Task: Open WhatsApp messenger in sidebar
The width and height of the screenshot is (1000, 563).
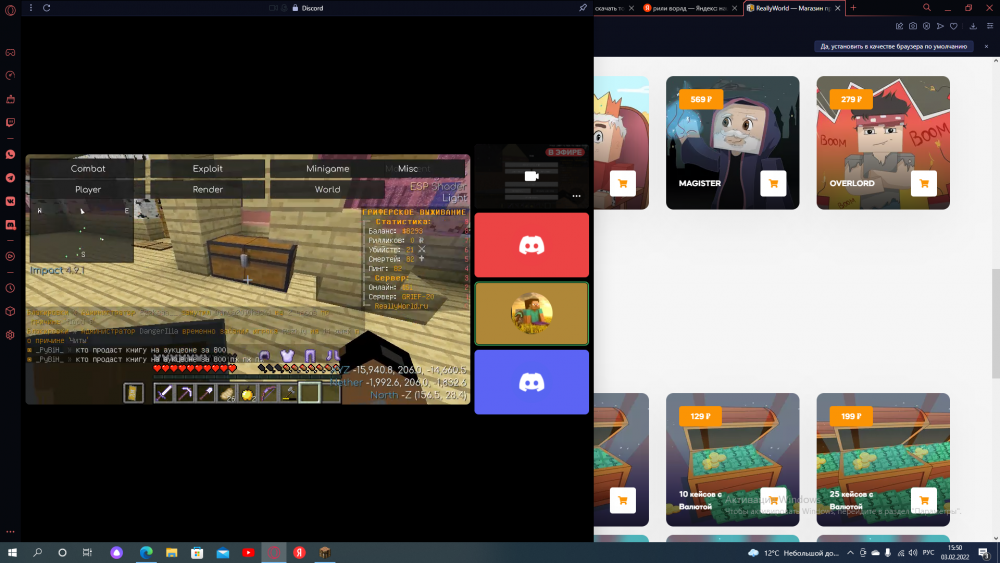Action: pyautogui.click(x=10, y=154)
